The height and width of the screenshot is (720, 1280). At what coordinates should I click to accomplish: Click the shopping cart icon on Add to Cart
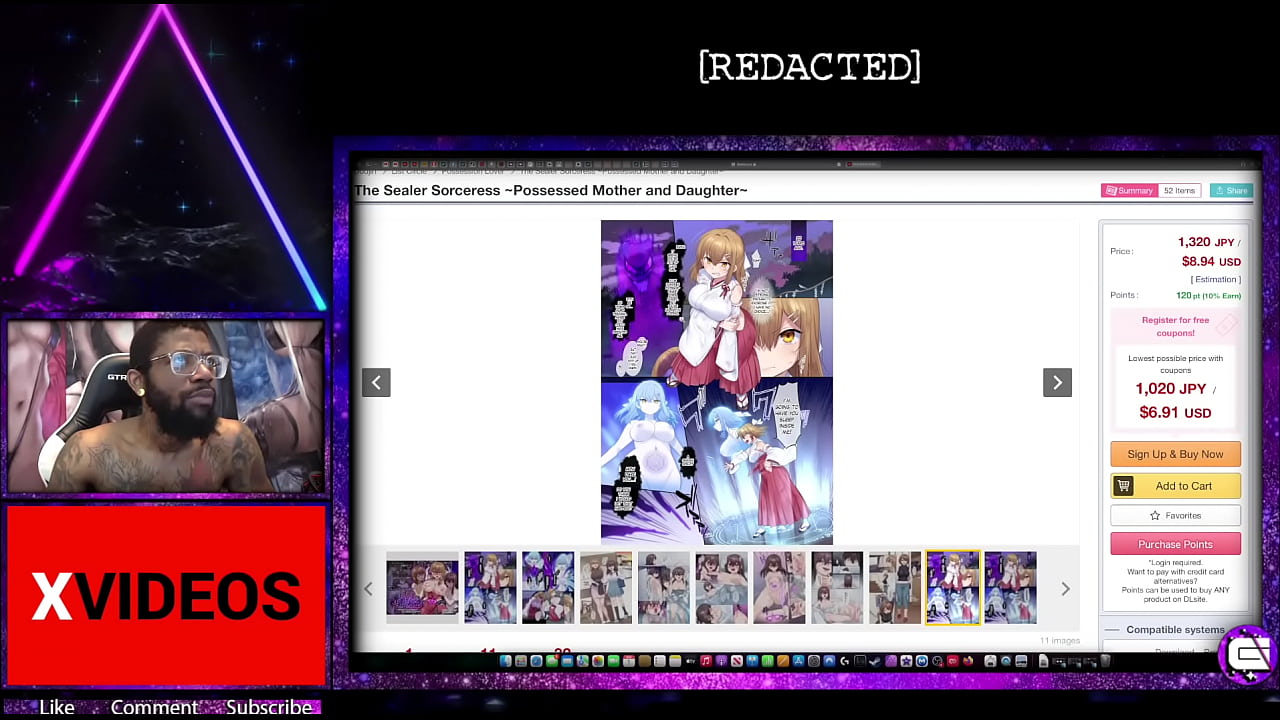[x=1124, y=486]
